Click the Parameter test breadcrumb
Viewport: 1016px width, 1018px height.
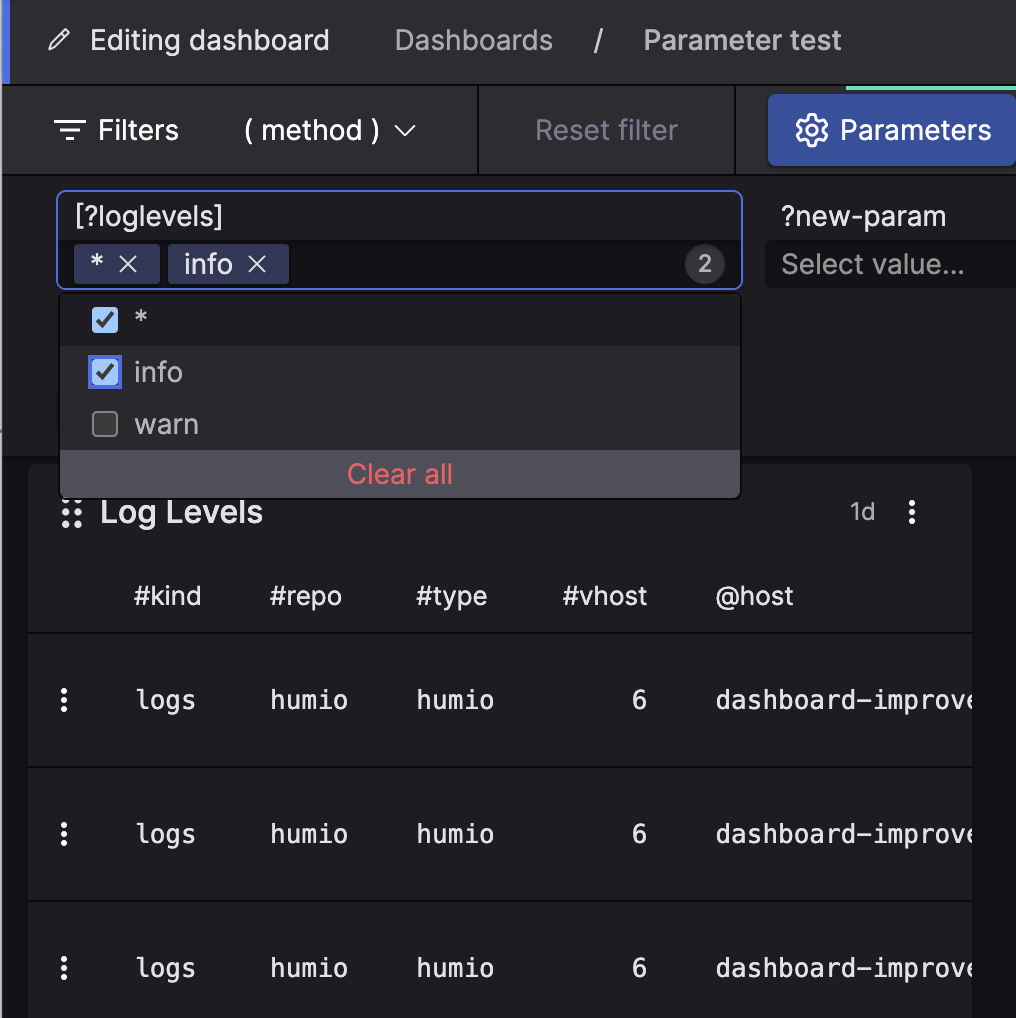tap(742, 40)
